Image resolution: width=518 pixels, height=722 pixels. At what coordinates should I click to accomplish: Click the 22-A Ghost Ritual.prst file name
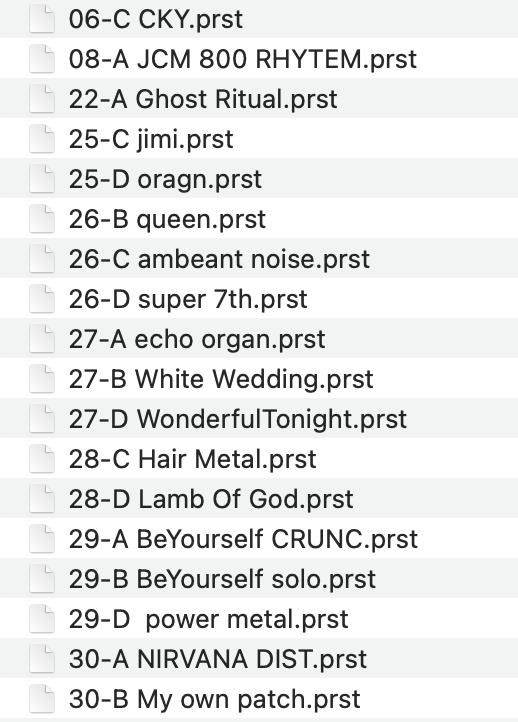coord(203,99)
